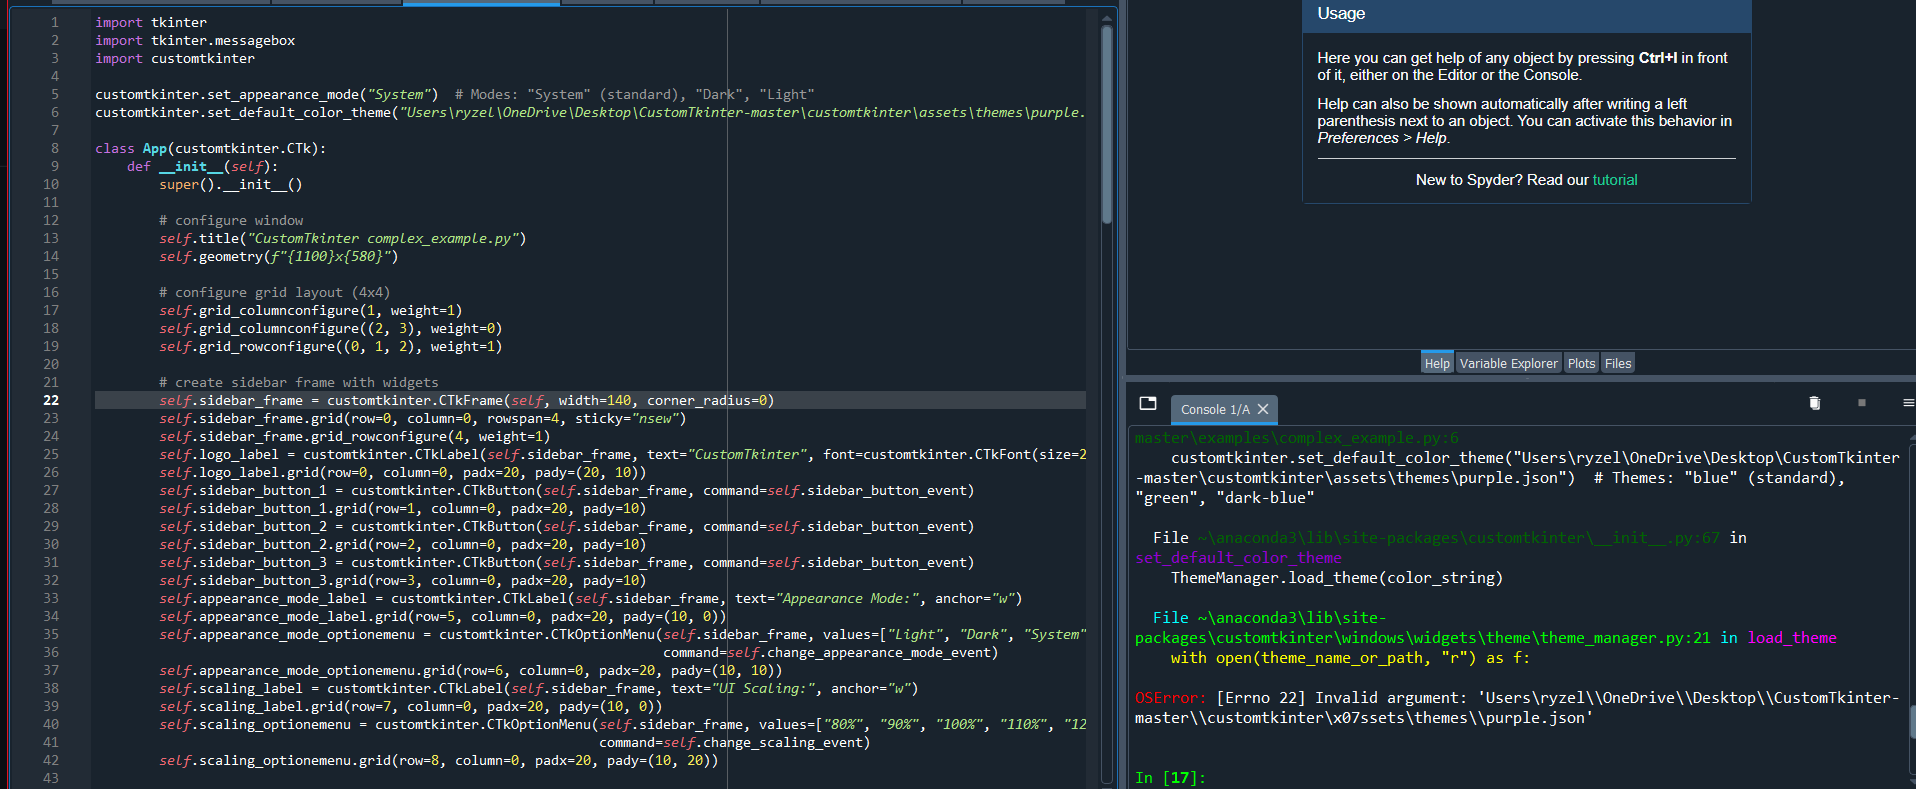Viewport: 1916px width, 789px height.
Task: Click the sidebar_button_2.grid(row=2 line
Action: [x=403, y=544]
